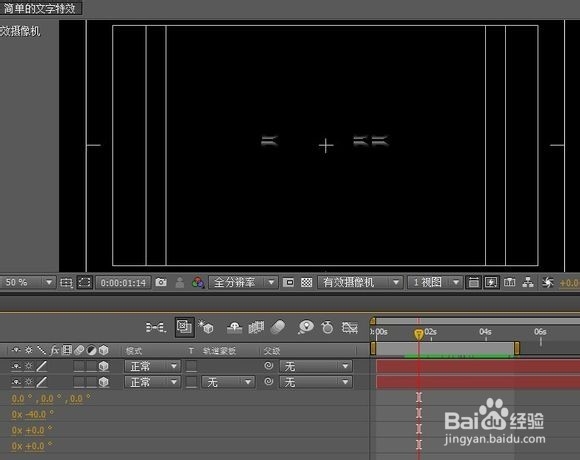Screen dimensions: 580x460
Task: Toggle the transparency grid icon
Action: (306, 283)
